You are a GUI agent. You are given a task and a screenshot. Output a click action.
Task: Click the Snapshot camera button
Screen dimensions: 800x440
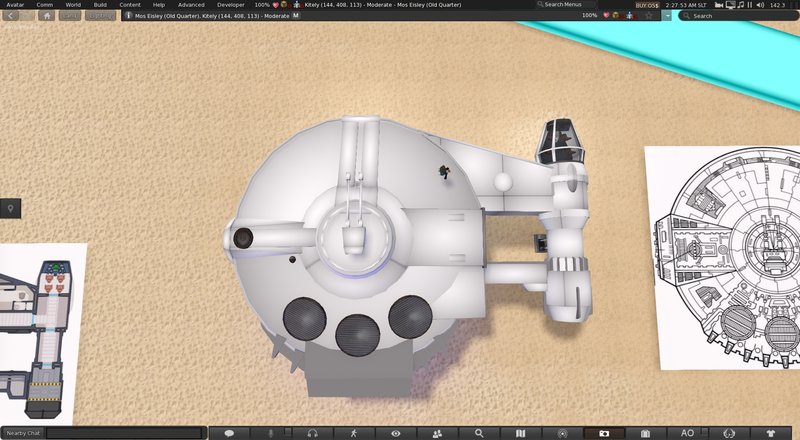pyautogui.click(x=604, y=433)
